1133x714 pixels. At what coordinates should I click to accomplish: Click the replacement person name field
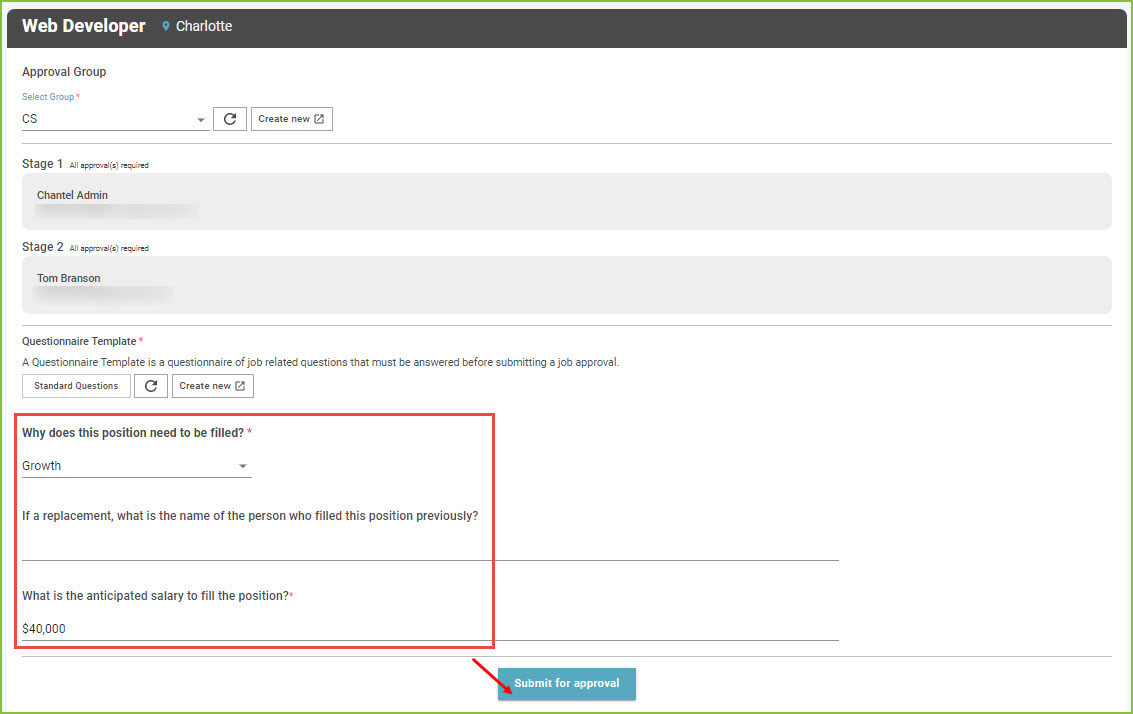tap(430, 548)
